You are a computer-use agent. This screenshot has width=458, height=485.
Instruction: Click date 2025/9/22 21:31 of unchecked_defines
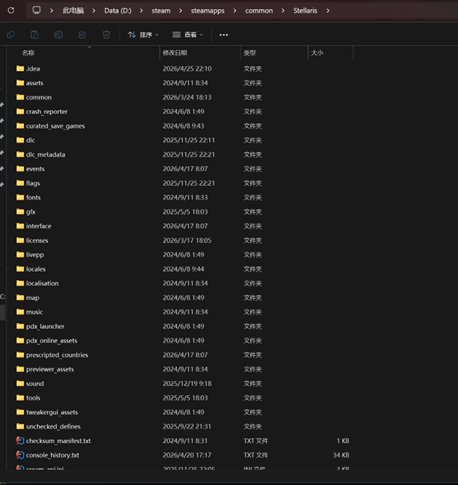[187, 426]
